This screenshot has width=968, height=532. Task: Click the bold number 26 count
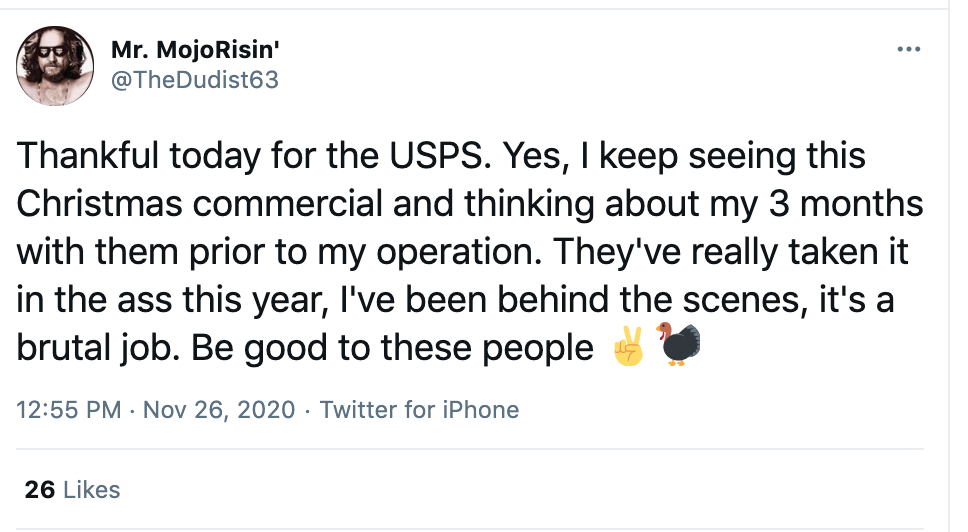[x=39, y=490]
